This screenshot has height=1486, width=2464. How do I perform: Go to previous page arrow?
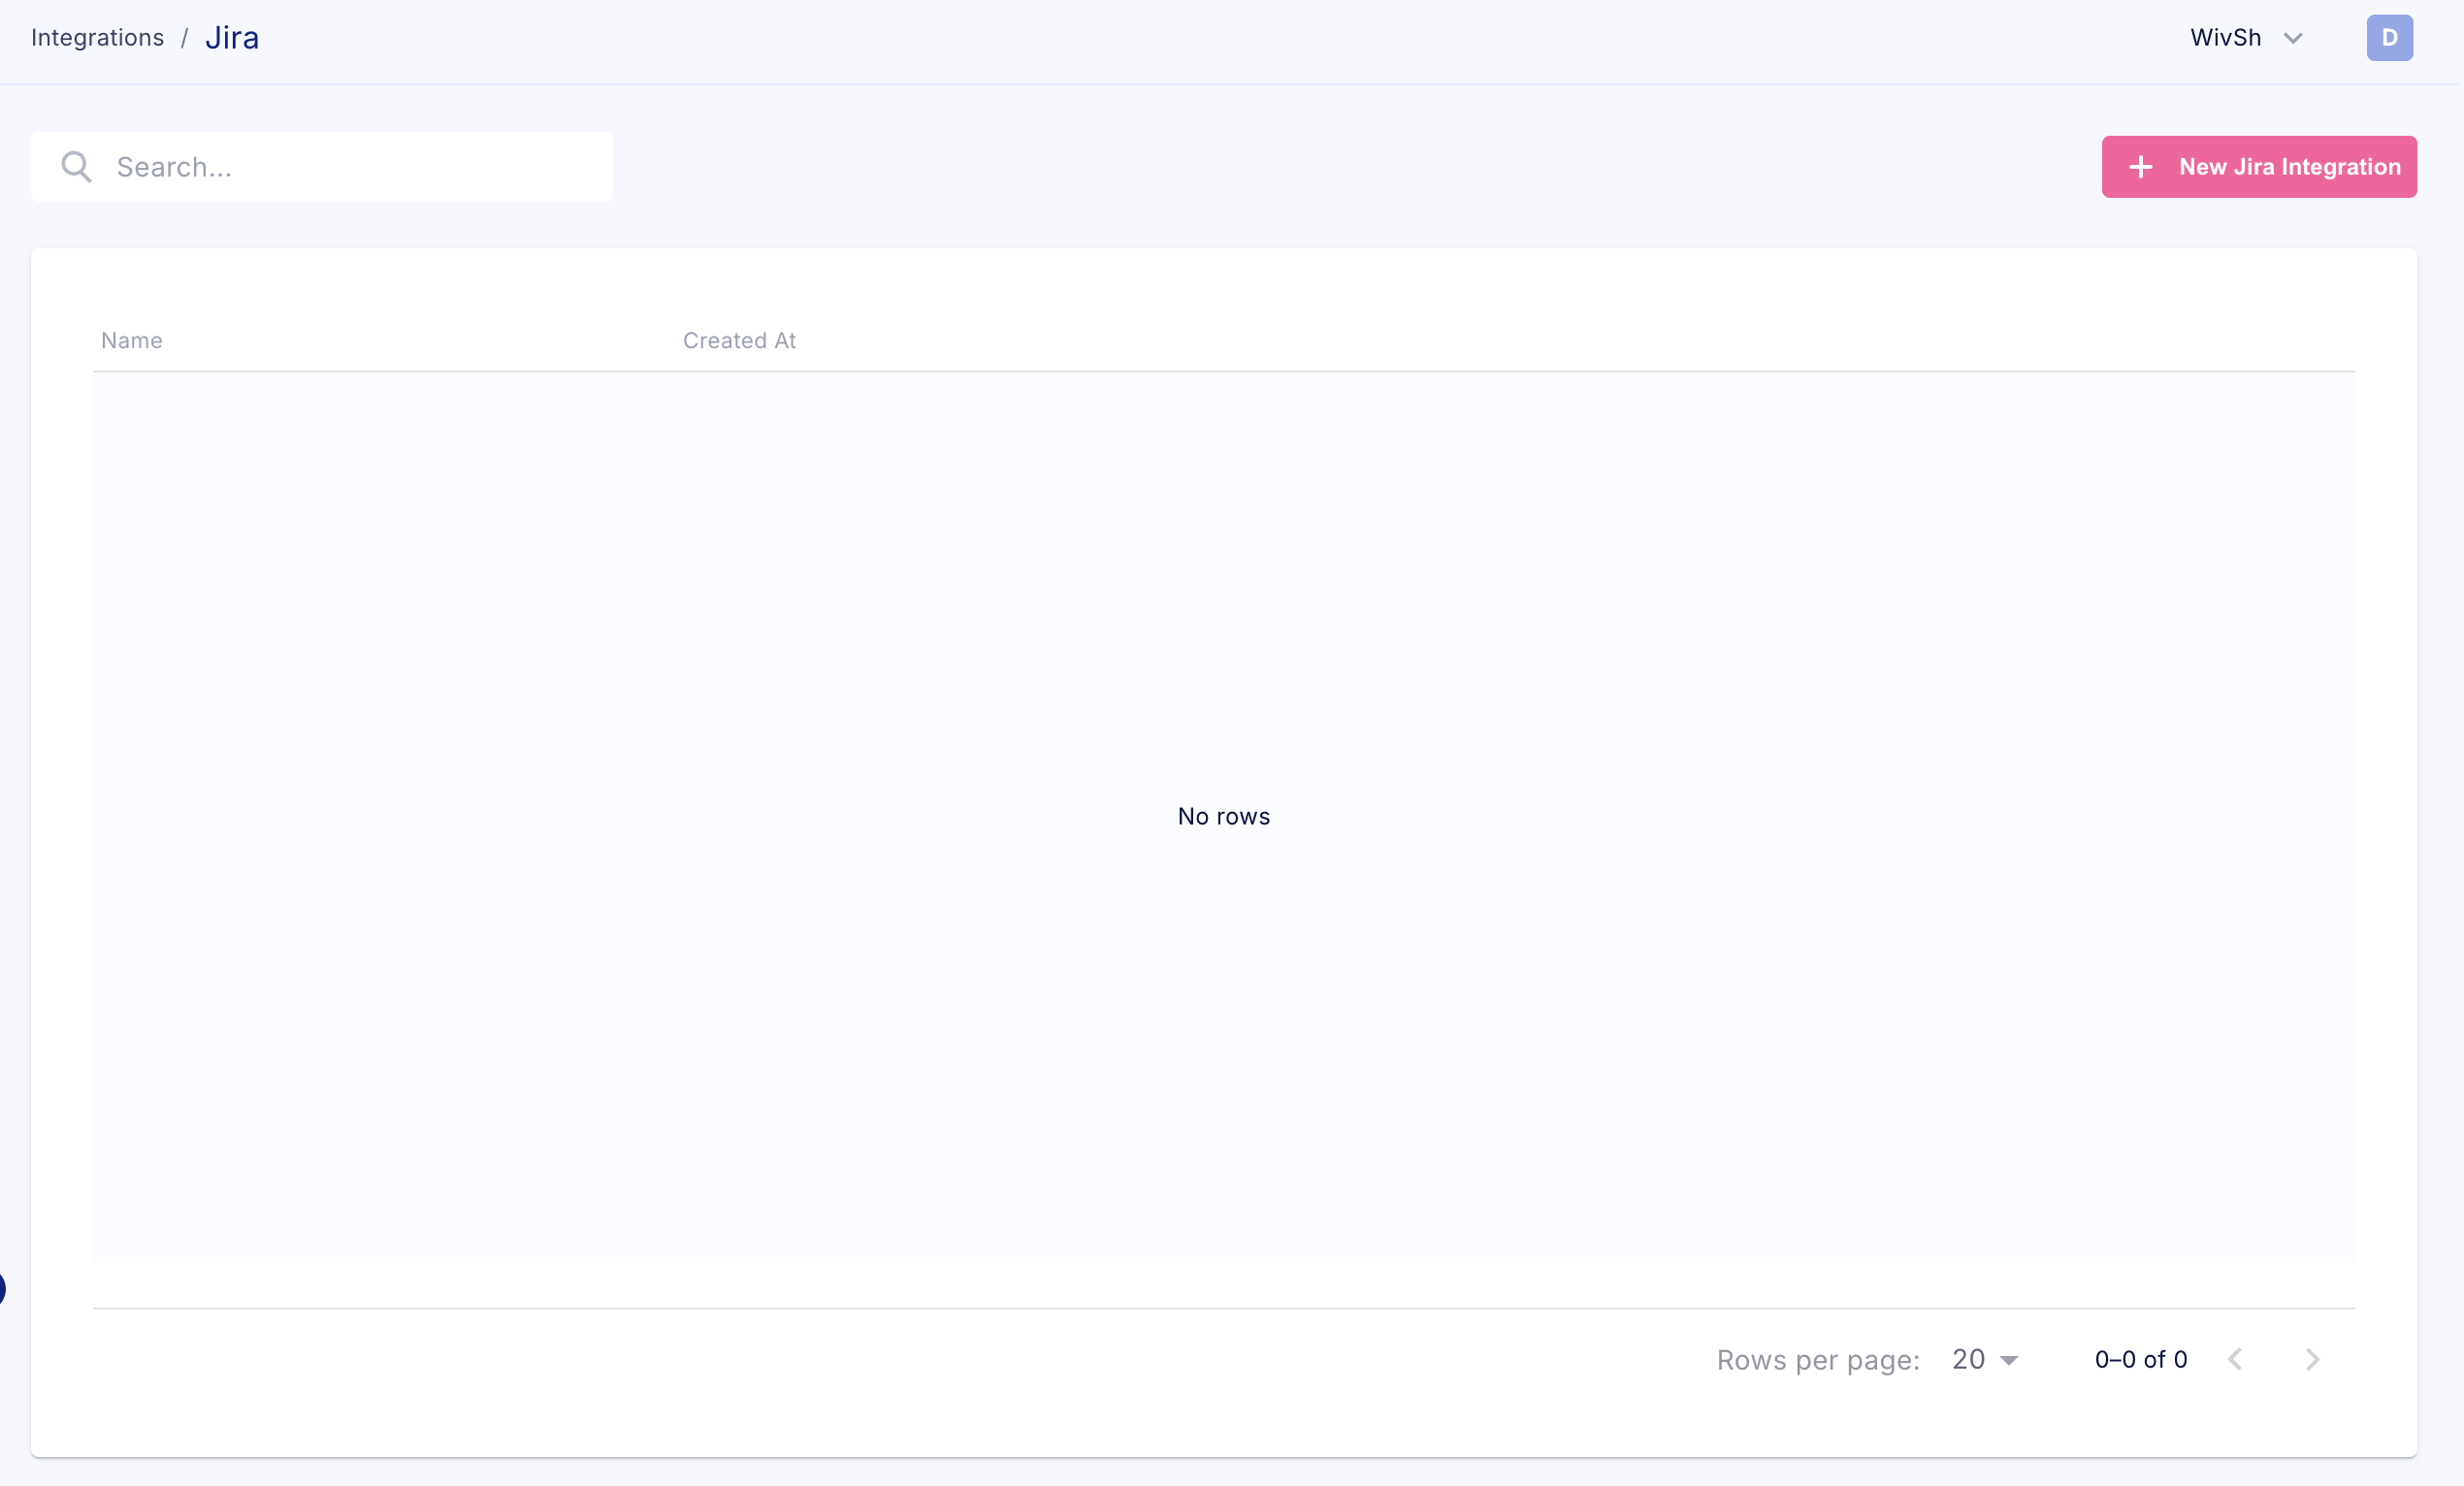point(2235,1359)
